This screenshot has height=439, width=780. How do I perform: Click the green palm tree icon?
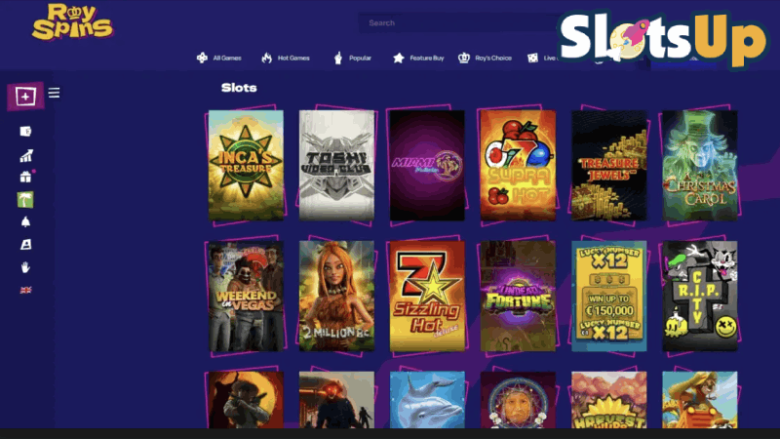pyautogui.click(x=25, y=200)
